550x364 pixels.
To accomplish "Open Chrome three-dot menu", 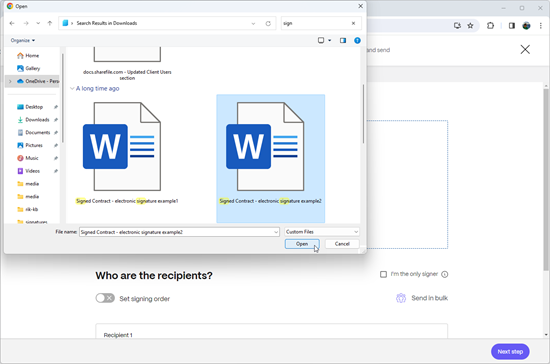I will click(541, 26).
